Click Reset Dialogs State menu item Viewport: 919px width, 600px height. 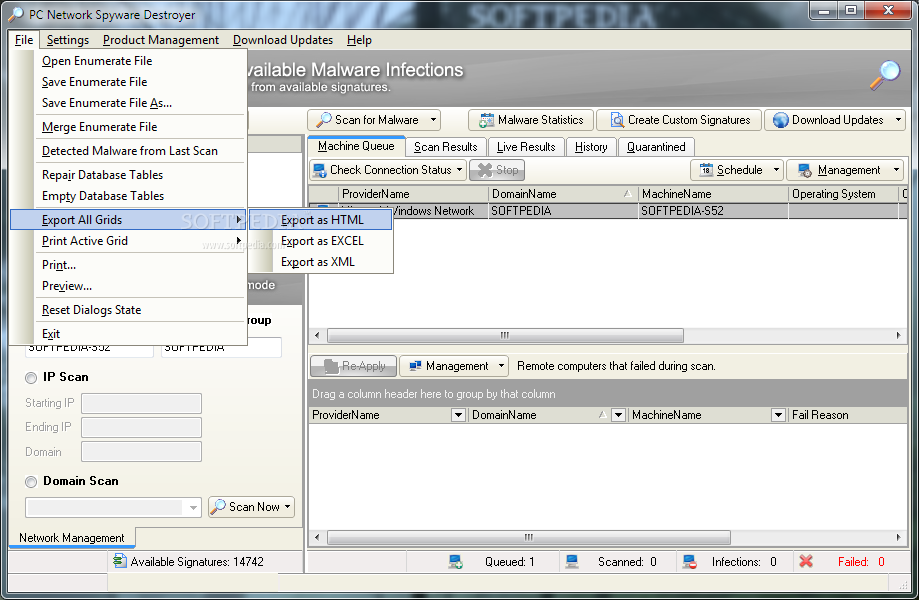(128, 309)
